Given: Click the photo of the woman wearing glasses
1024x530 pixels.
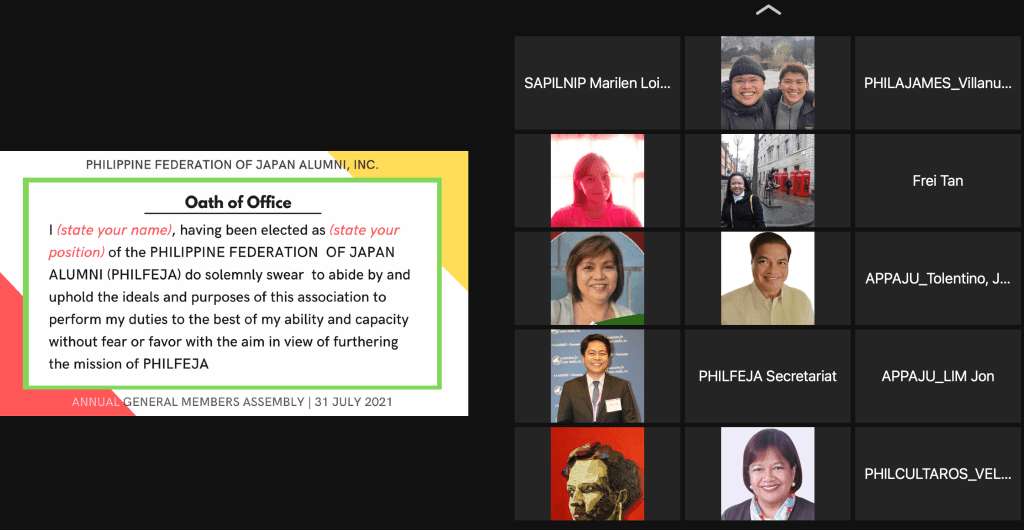Looking at the screenshot, I should 597,279.
